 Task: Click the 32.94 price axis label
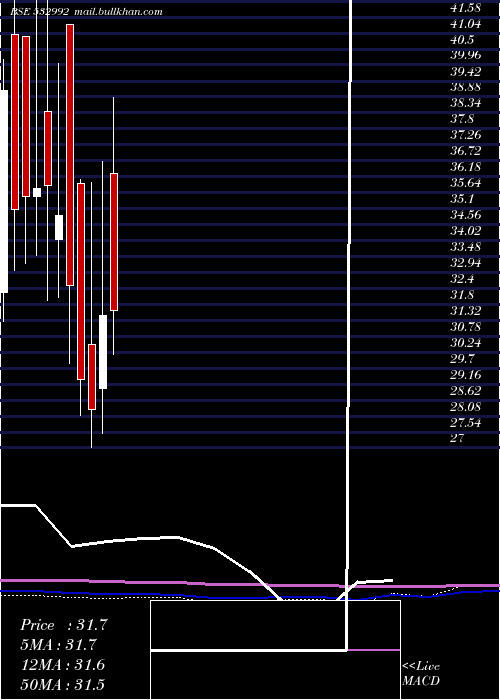click(466, 262)
